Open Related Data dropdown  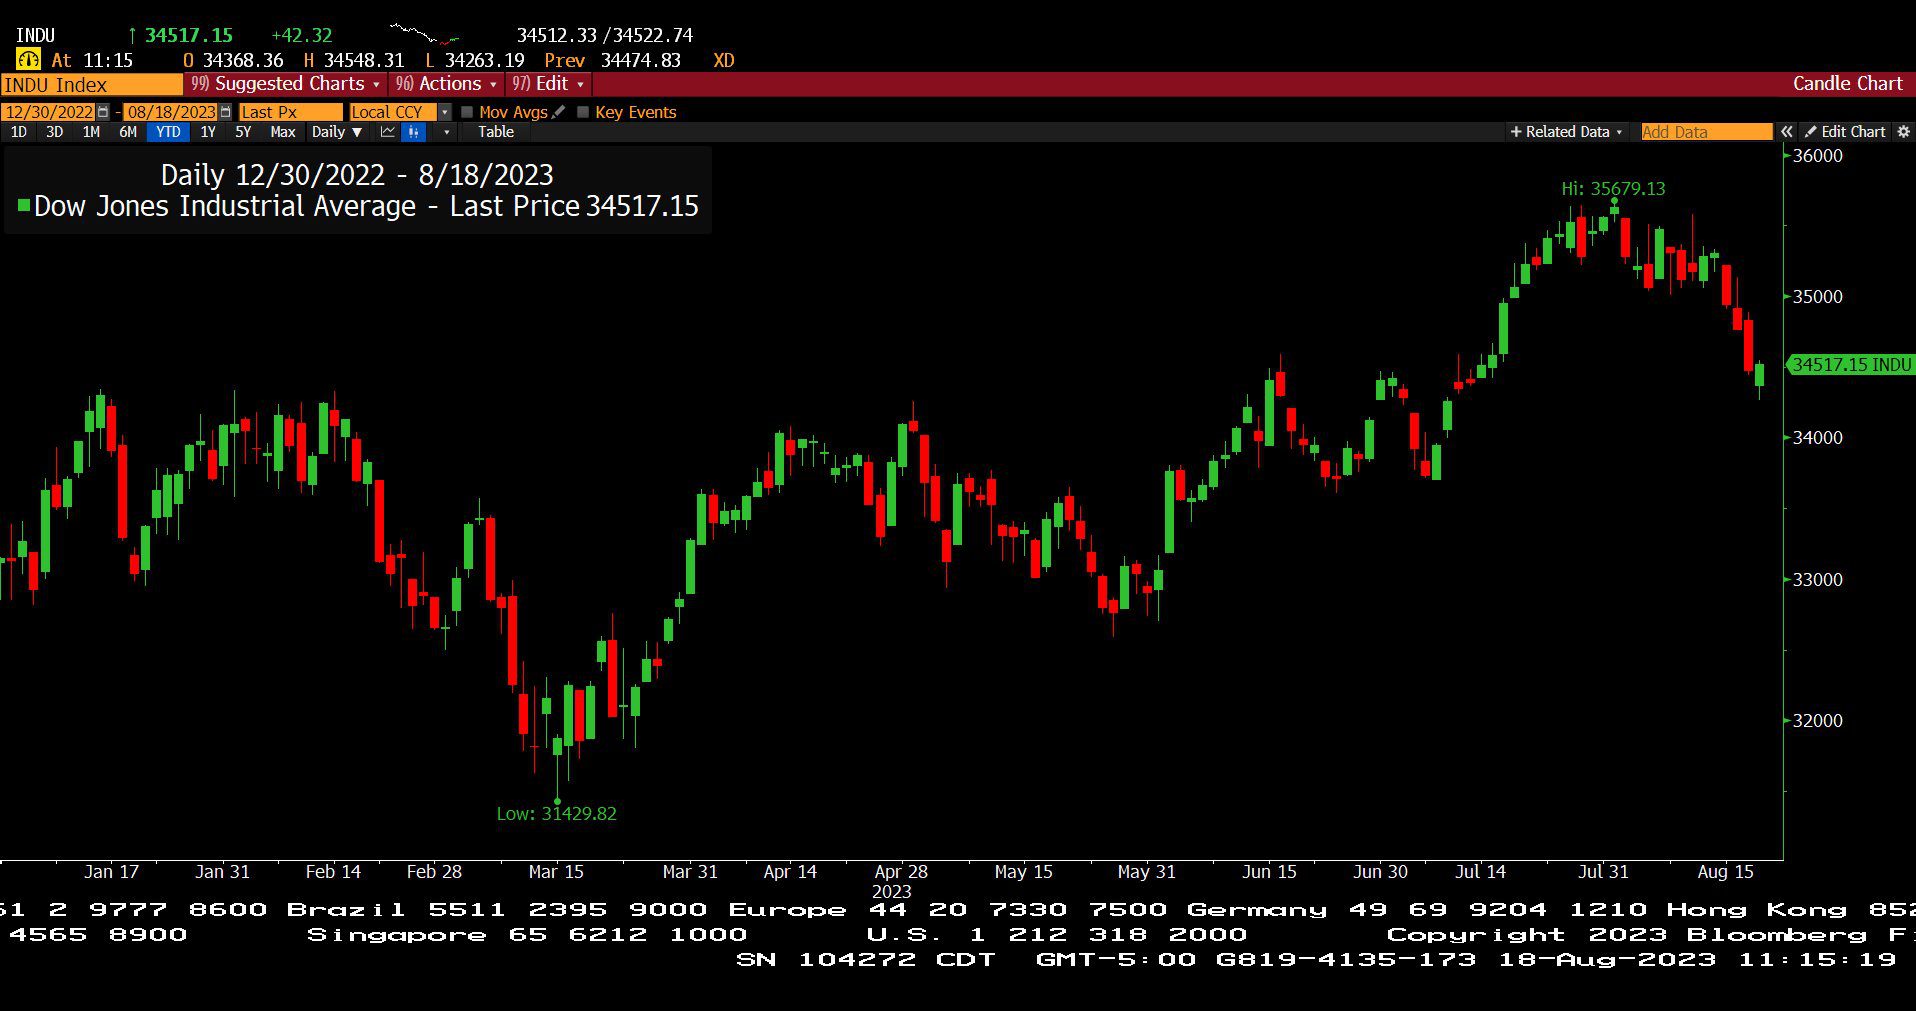pos(1566,132)
